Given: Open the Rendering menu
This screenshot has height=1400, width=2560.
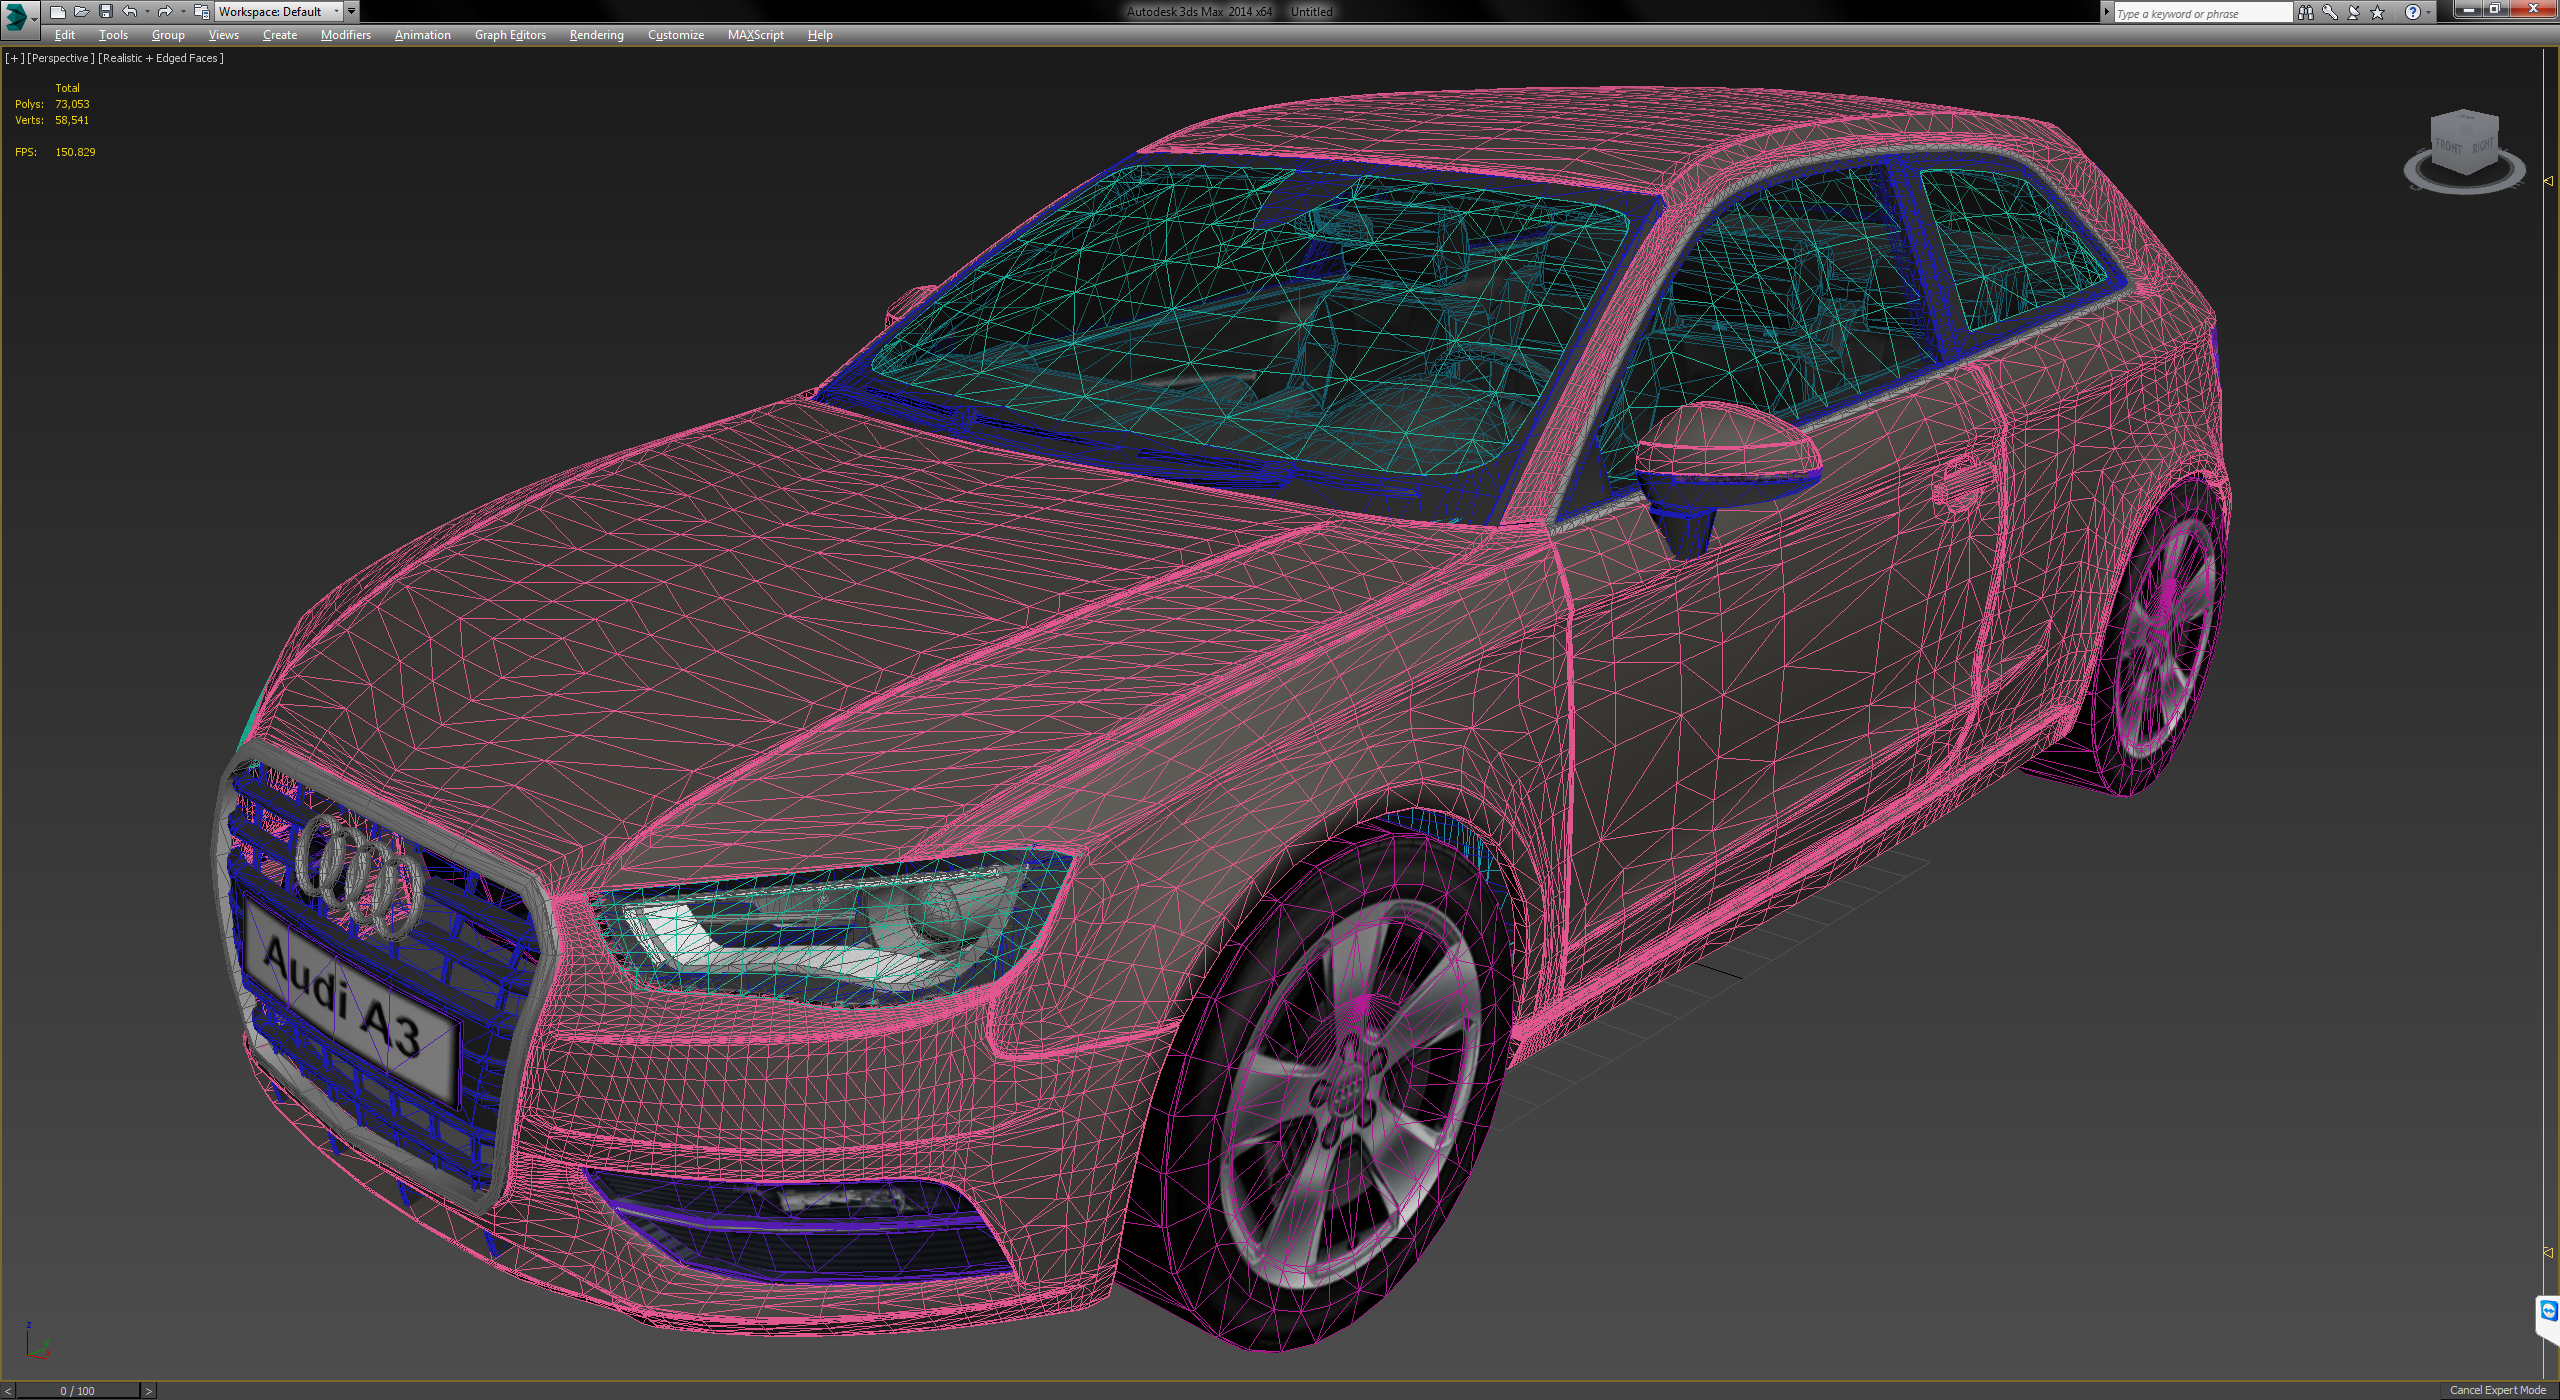Looking at the screenshot, I should [595, 35].
